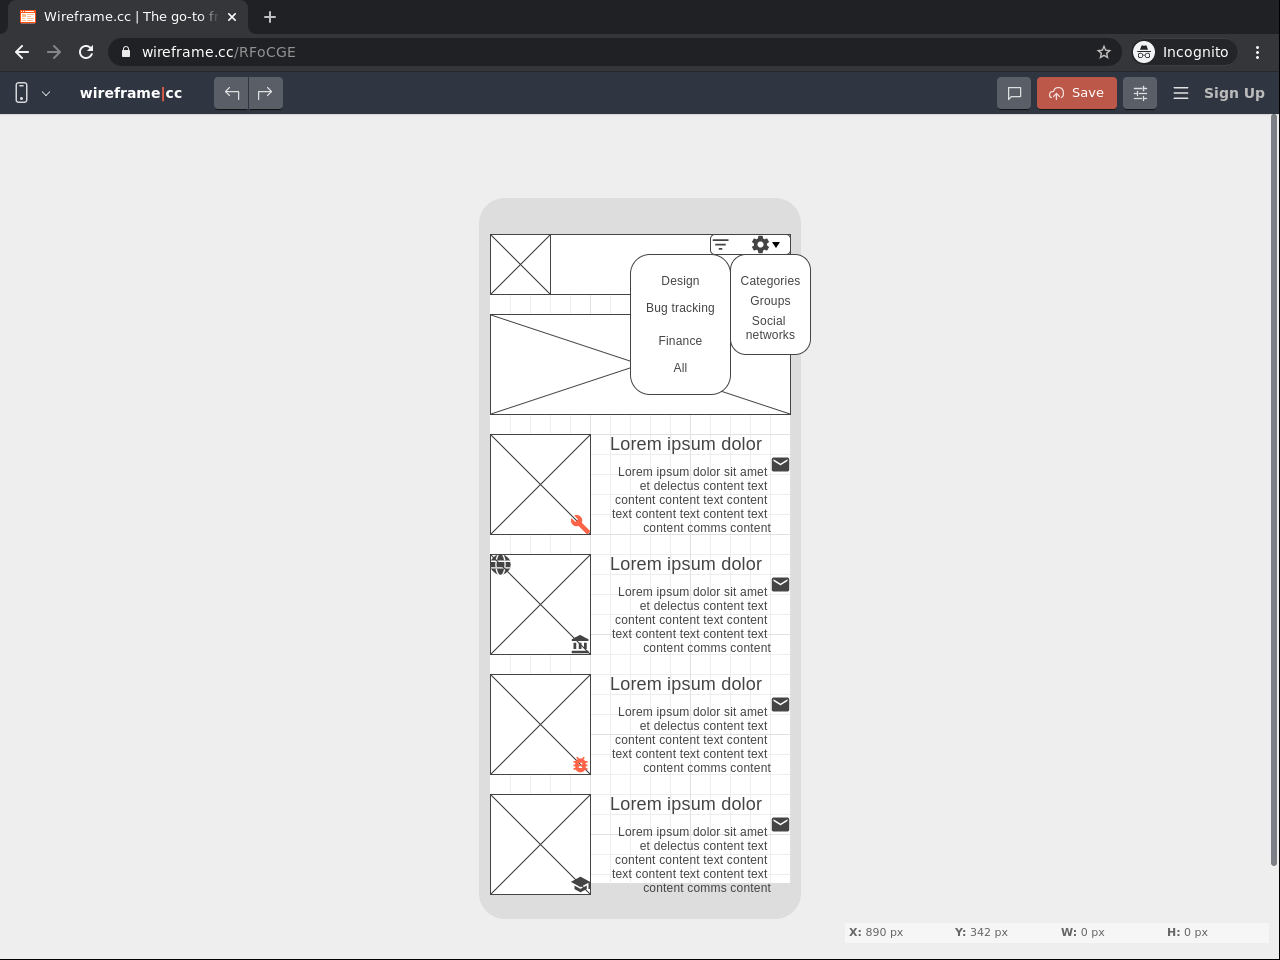Click the gear icon in the wireframe

(760, 244)
